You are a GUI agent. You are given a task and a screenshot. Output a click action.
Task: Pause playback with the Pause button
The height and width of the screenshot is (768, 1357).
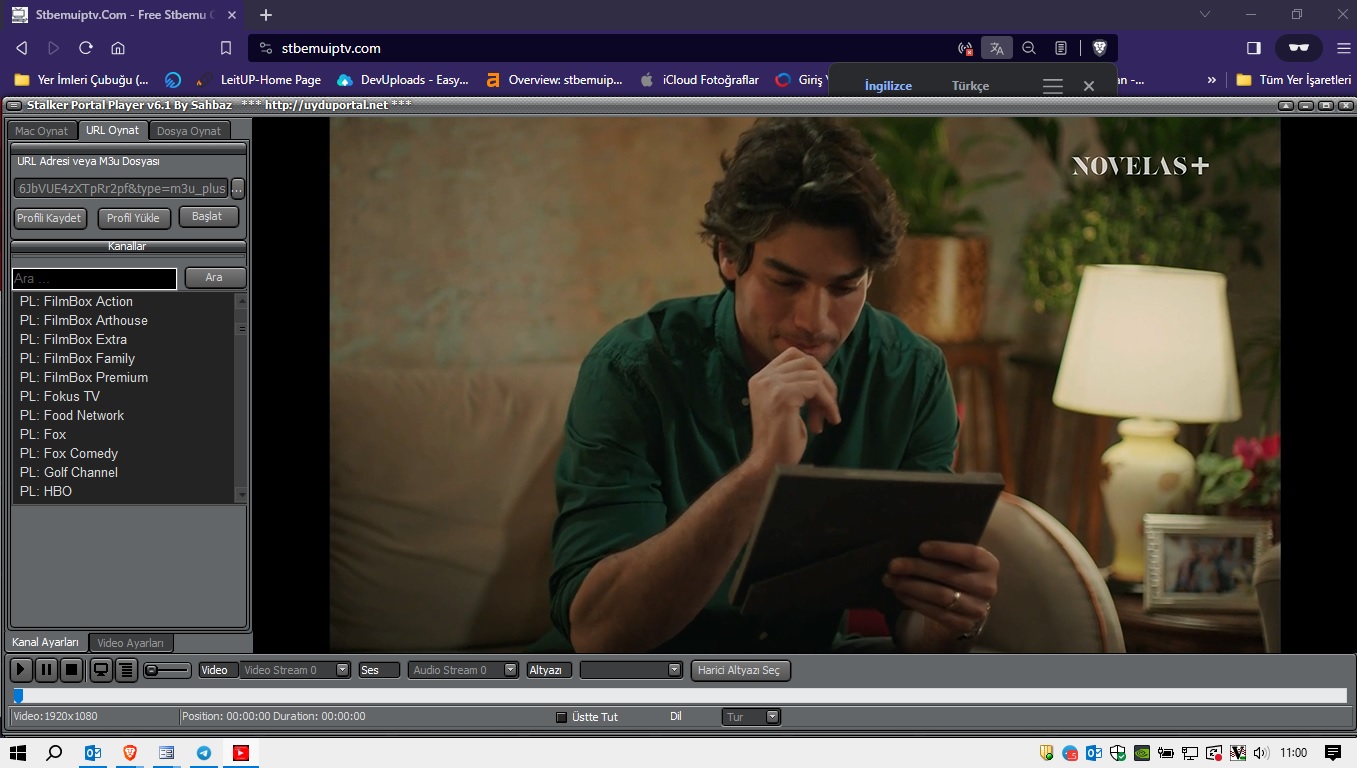pos(46,670)
